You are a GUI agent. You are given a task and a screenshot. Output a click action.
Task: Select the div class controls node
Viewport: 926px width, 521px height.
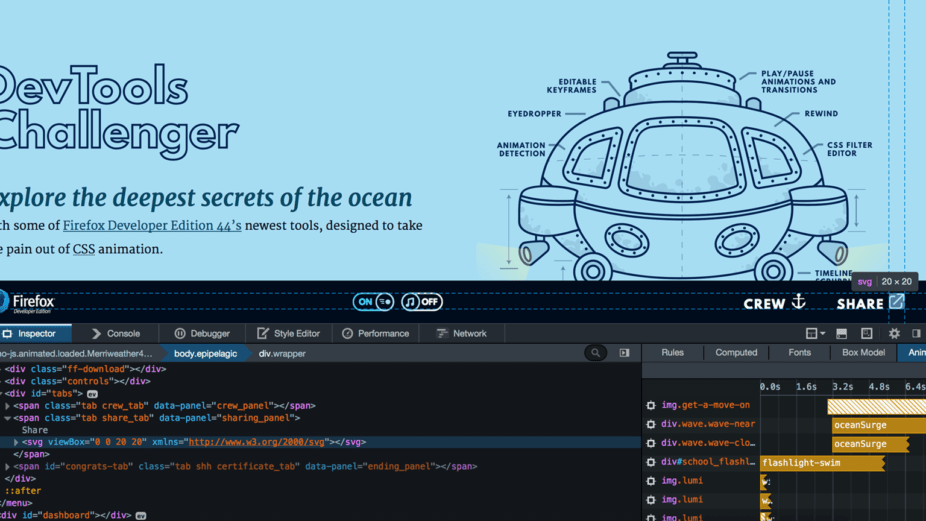77,381
